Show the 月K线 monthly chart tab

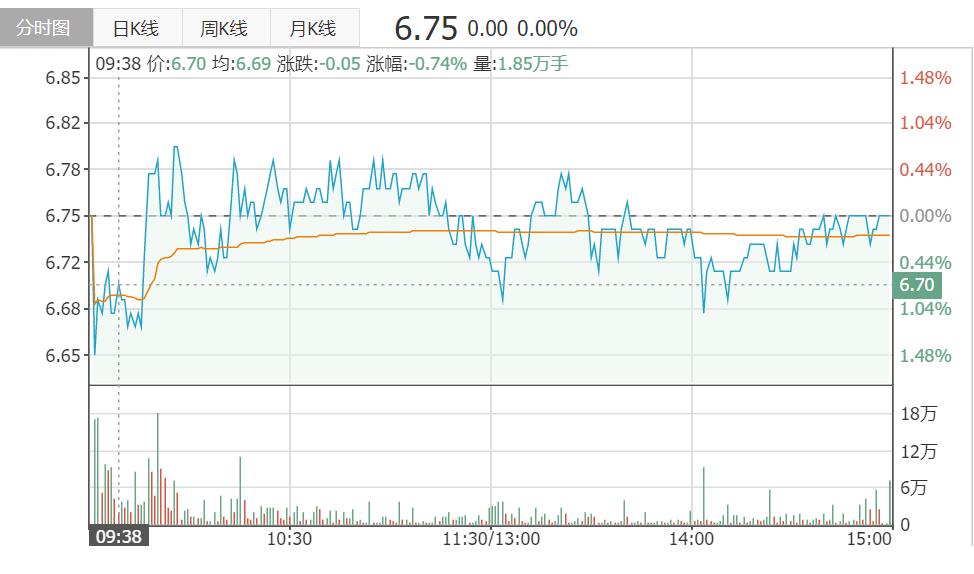pyautogui.click(x=312, y=28)
